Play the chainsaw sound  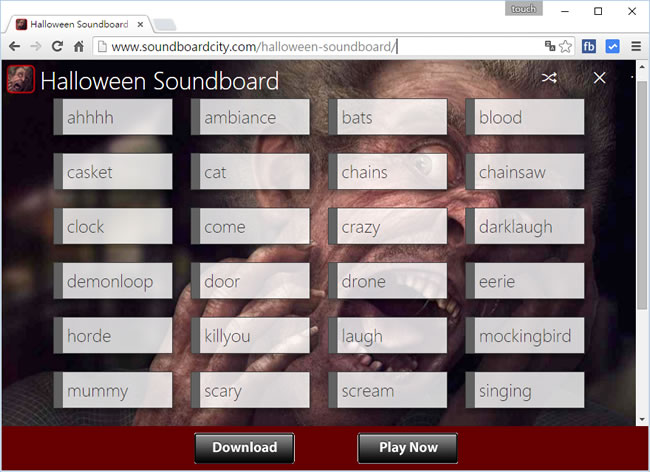[525, 172]
